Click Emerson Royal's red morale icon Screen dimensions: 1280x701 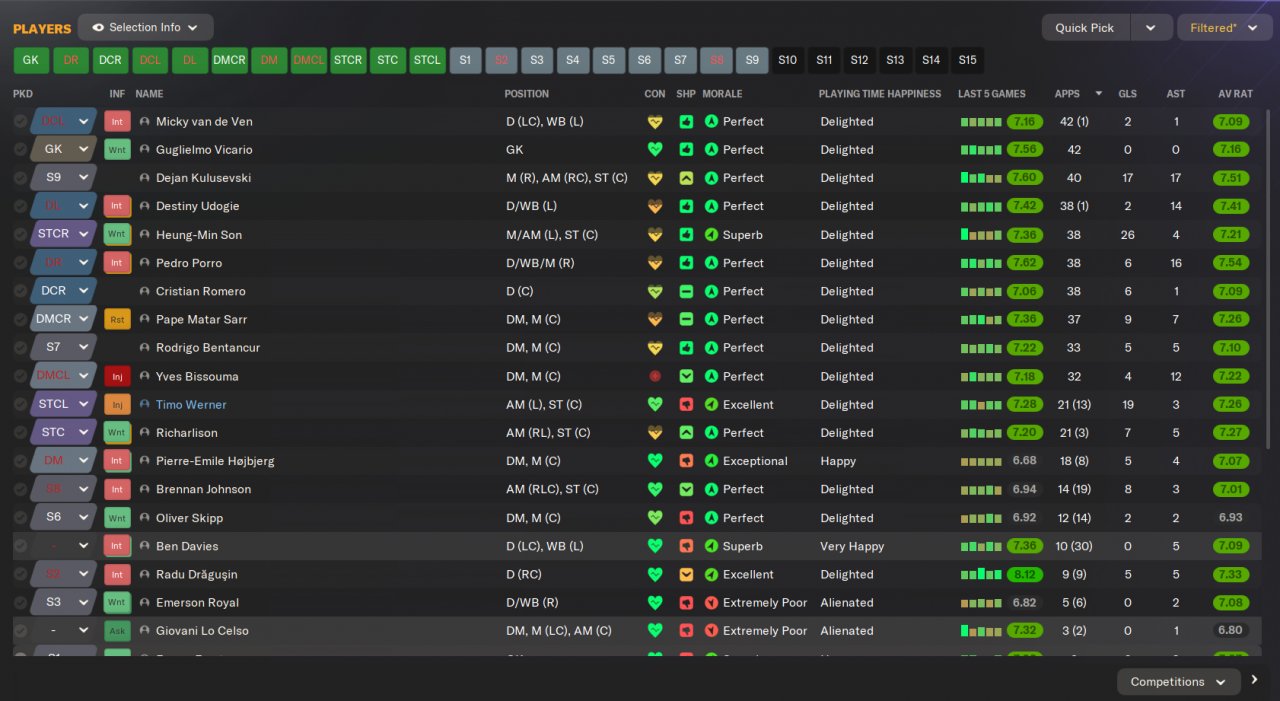point(712,603)
